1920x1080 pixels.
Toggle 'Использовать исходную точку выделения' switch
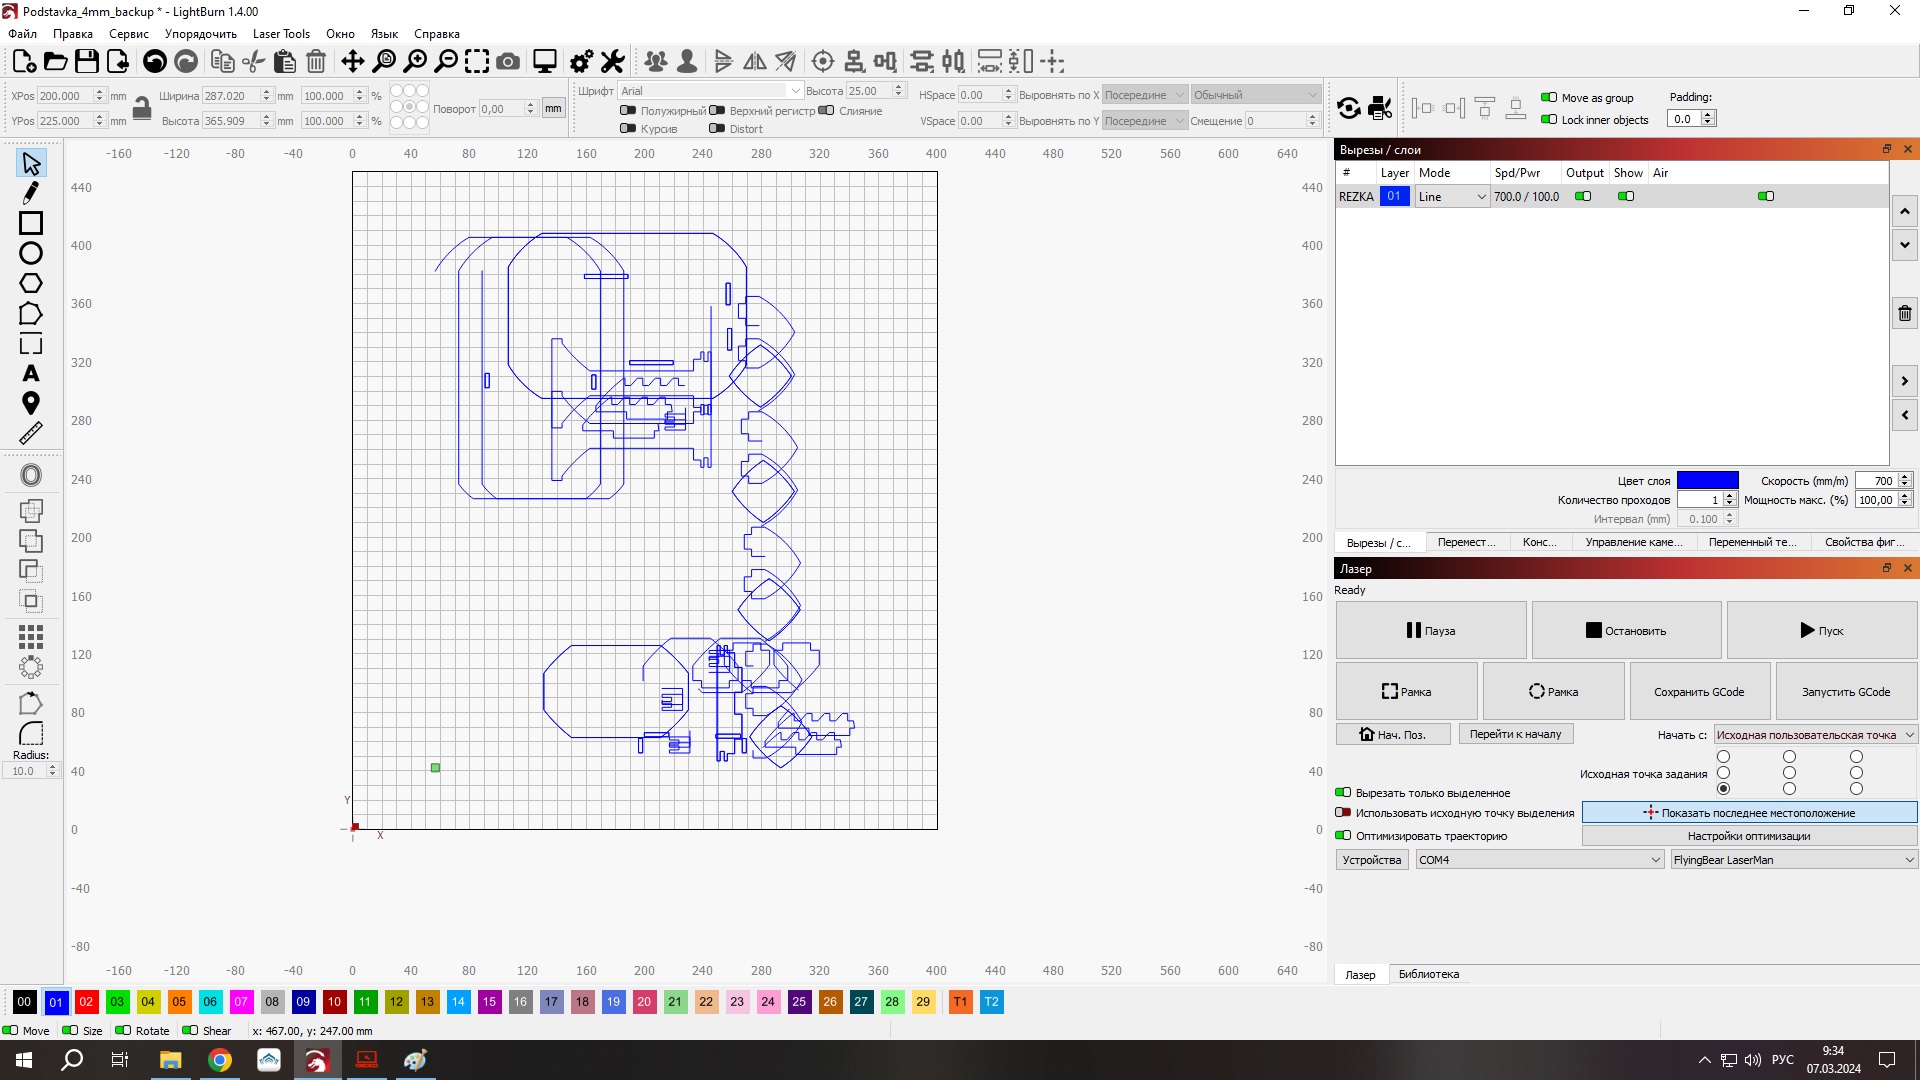click(x=1343, y=813)
